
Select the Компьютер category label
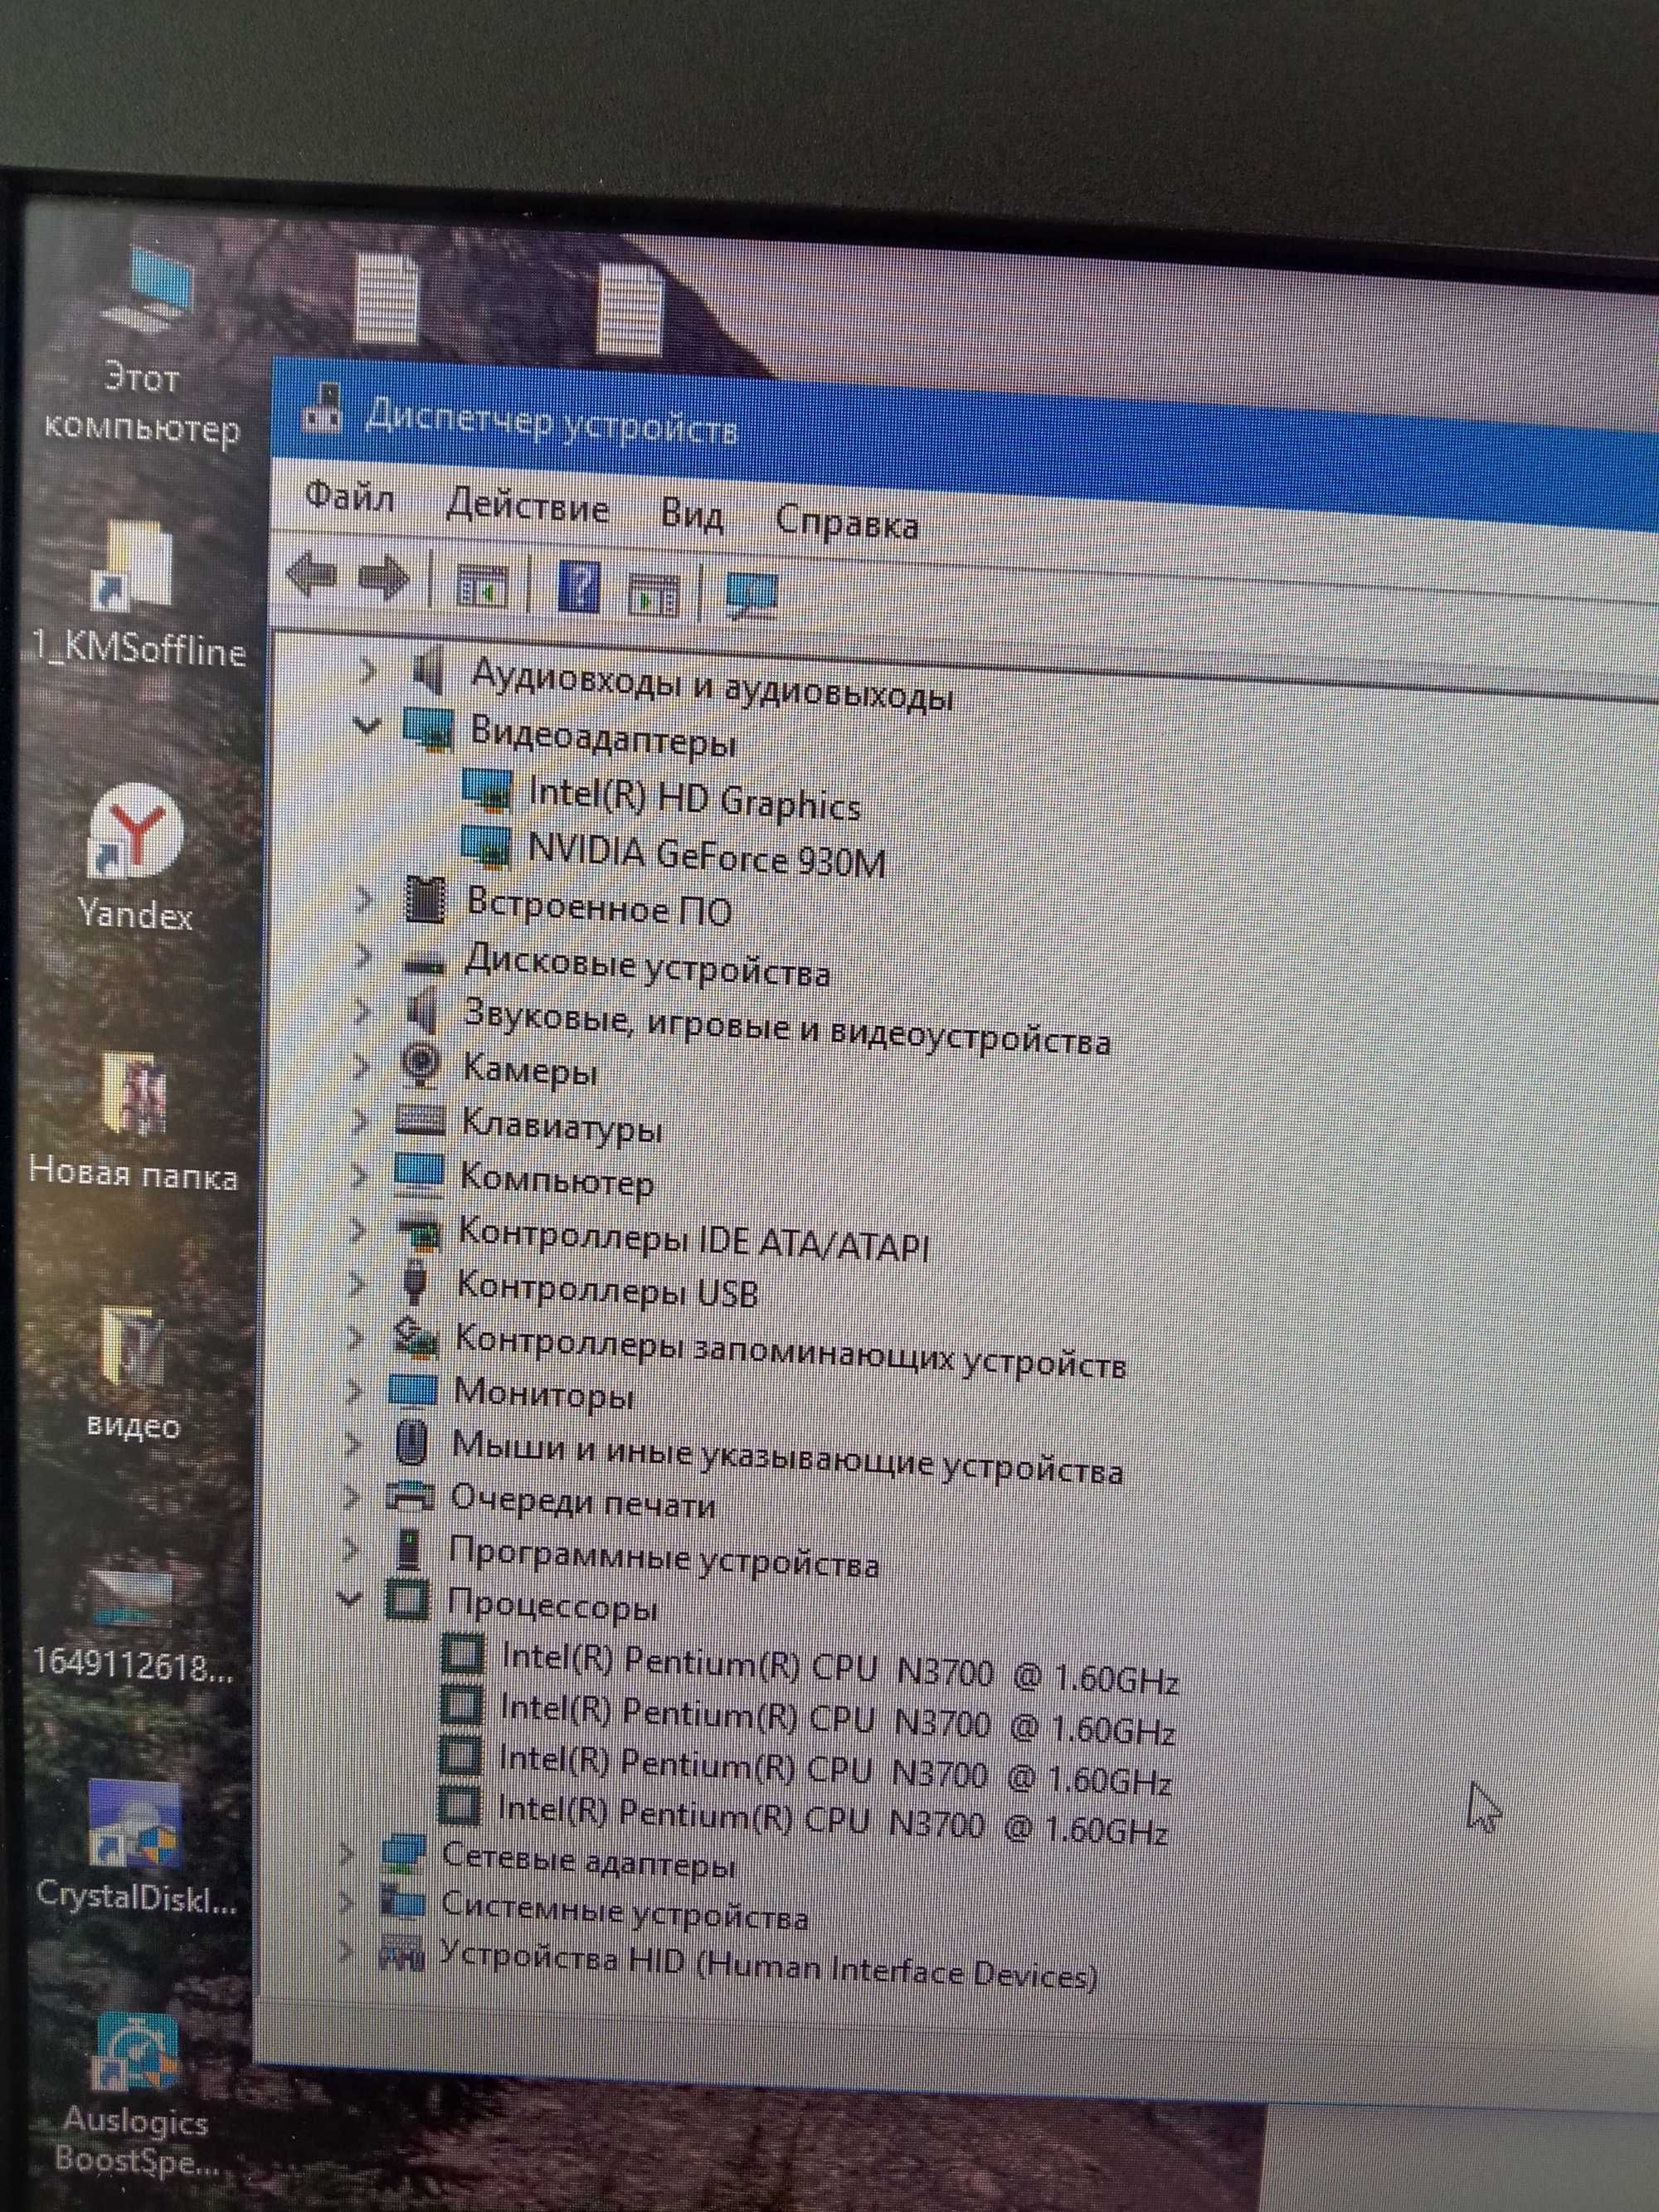pyautogui.click(x=556, y=1179)
